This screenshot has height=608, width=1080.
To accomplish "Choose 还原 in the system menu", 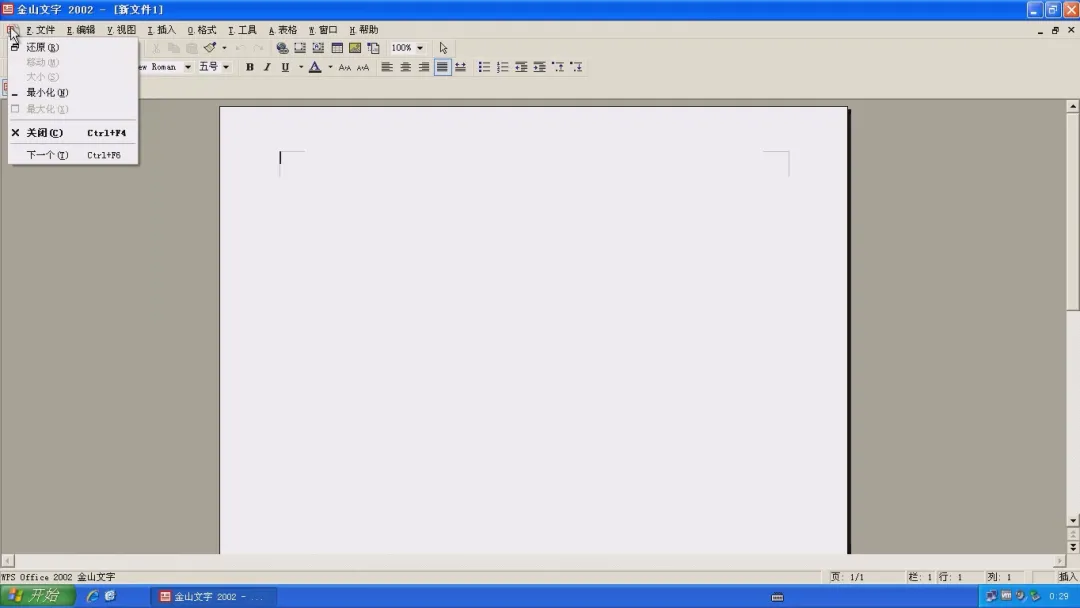I will pos(72,47).
